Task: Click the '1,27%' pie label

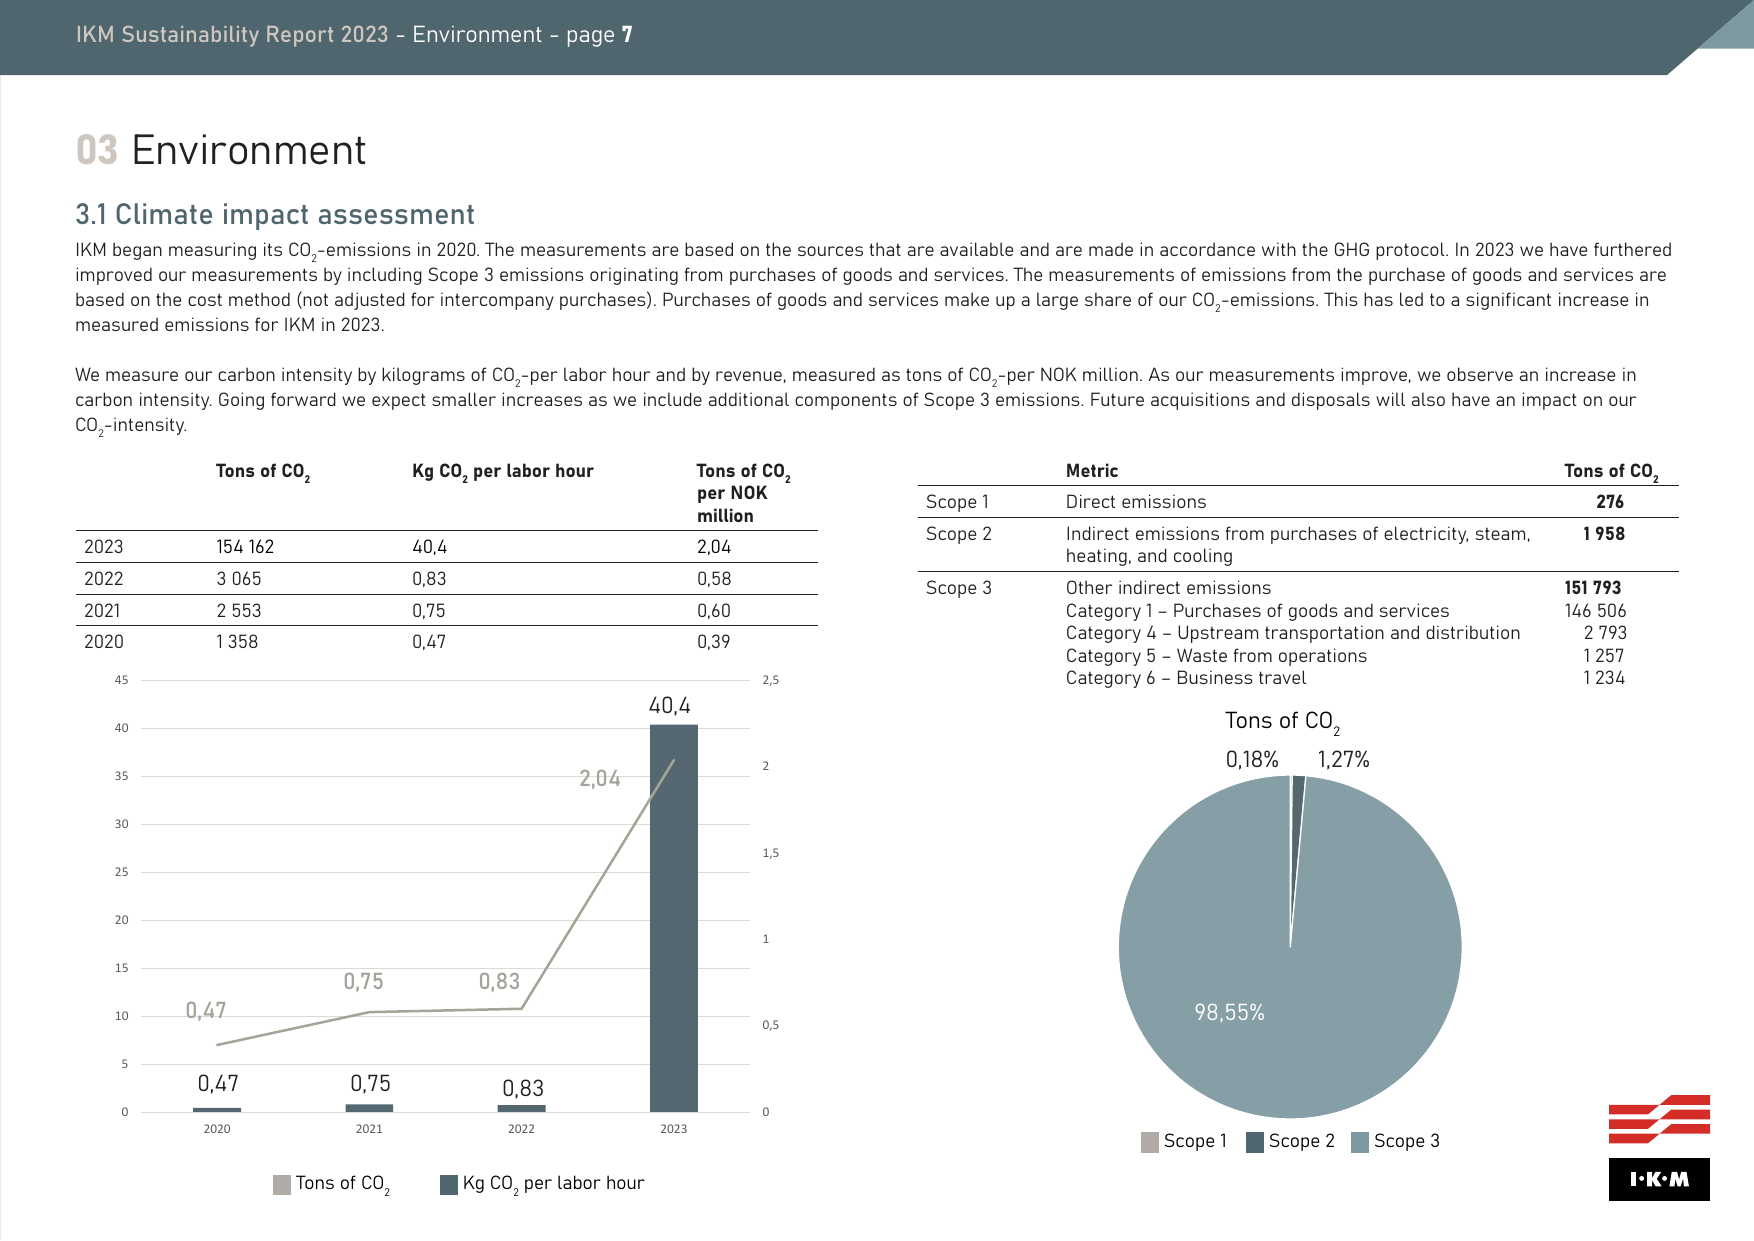Action: pos(1343,760)
